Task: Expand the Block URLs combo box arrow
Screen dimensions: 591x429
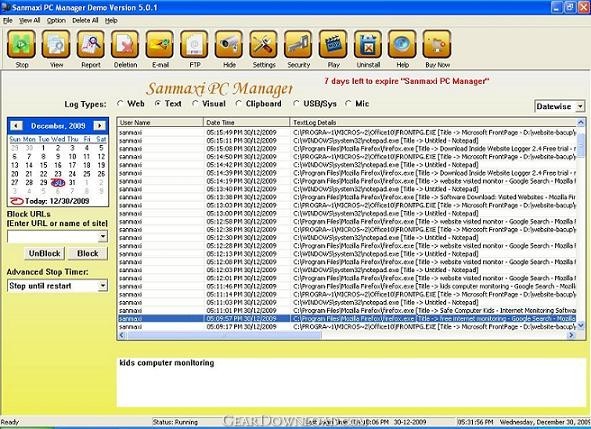Action: point(103,236)
